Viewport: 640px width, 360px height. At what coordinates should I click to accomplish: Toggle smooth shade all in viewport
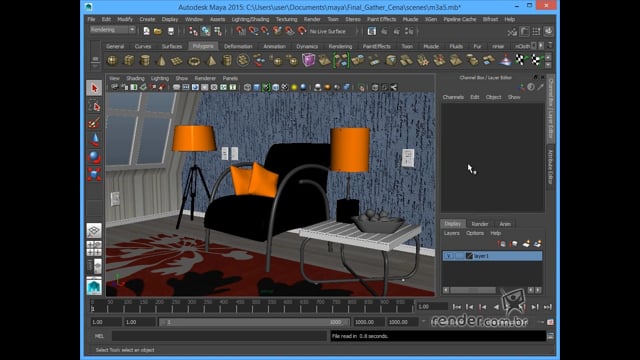click(x=257, y=87)
